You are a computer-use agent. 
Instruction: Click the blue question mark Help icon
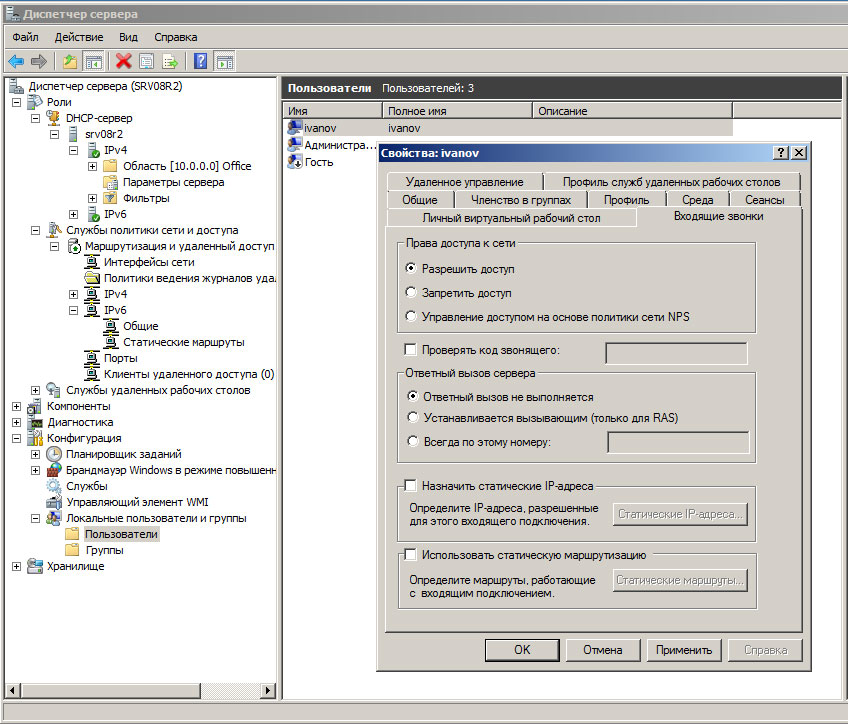pyautogui.click(x=201, y=61)
